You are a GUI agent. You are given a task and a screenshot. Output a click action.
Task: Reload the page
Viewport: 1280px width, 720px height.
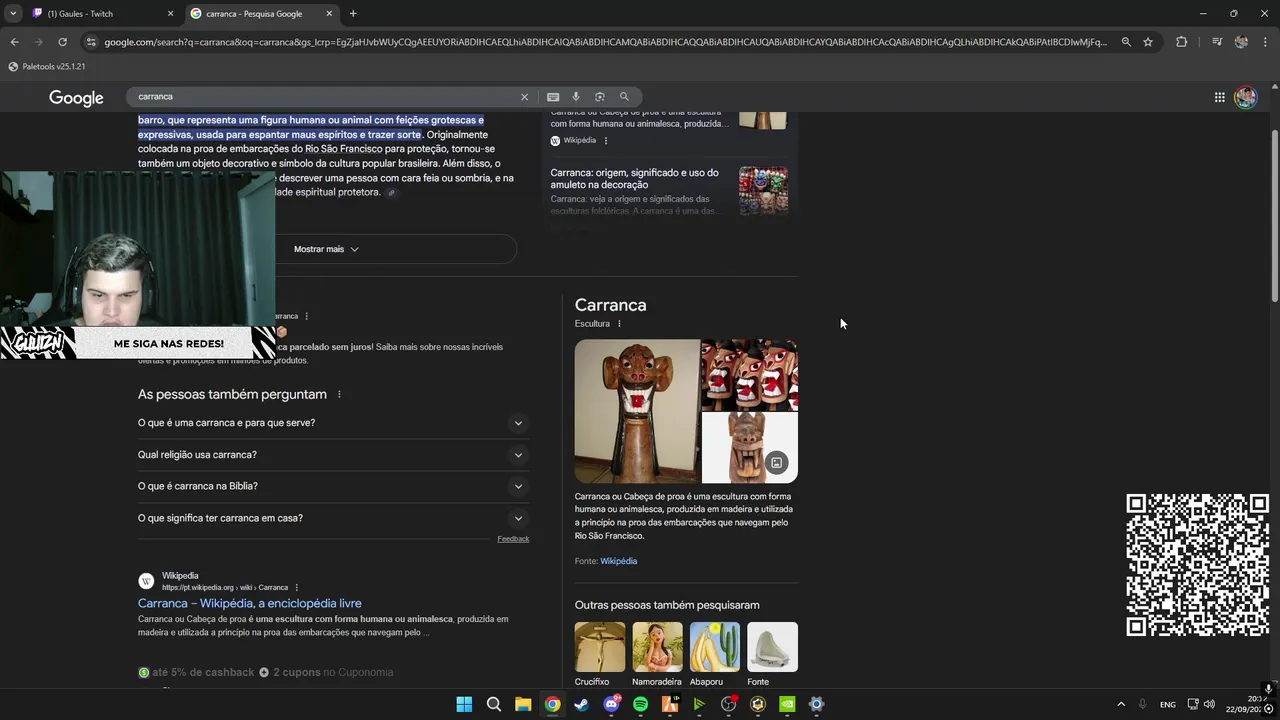click(62, 42)
